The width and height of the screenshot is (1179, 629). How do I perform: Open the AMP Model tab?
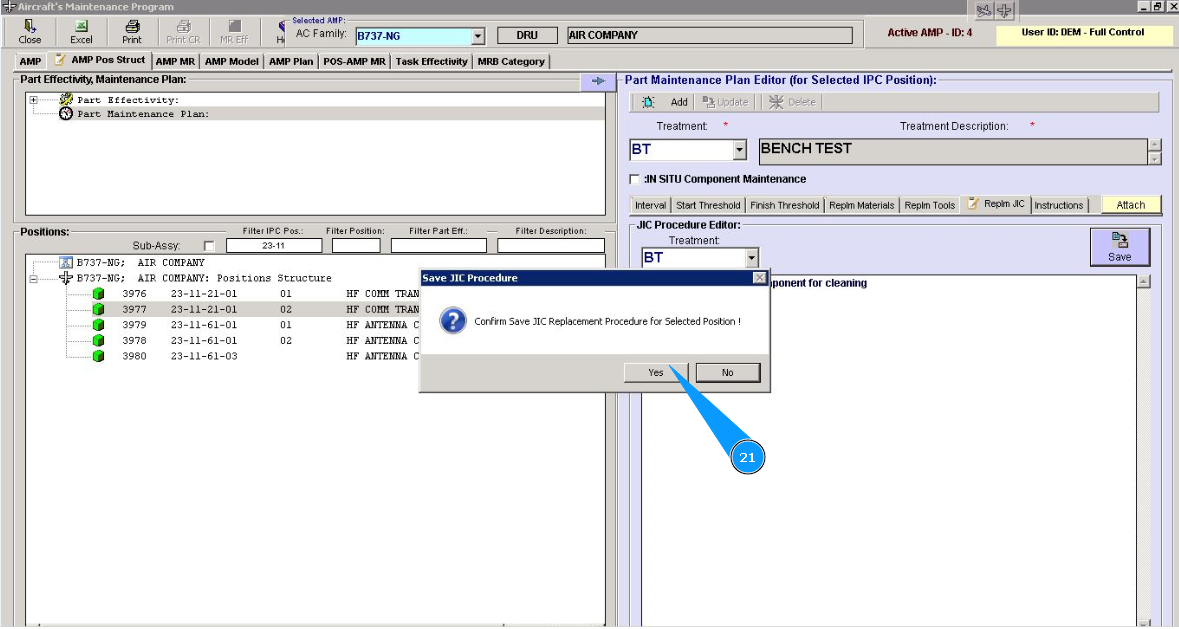(232, 62)
